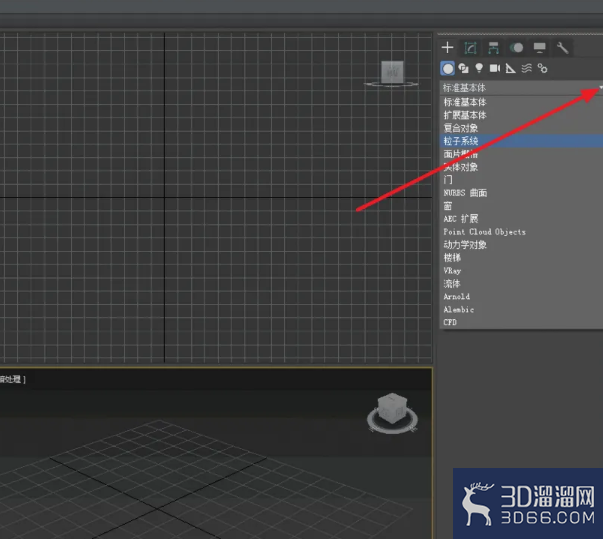Choose 流体 from the object list
603x539 pixels.
[x=521, y=284]
